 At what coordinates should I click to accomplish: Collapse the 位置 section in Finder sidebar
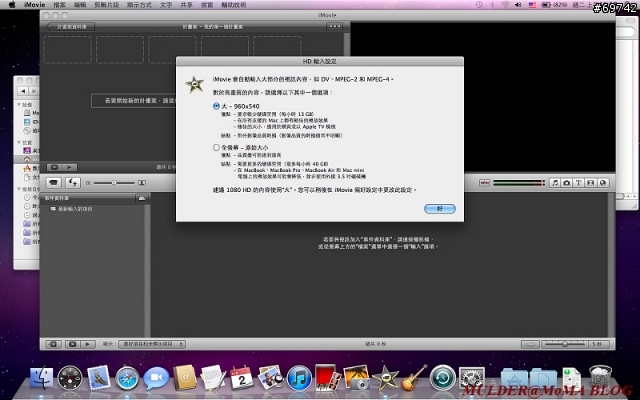(x=19, y=142)
